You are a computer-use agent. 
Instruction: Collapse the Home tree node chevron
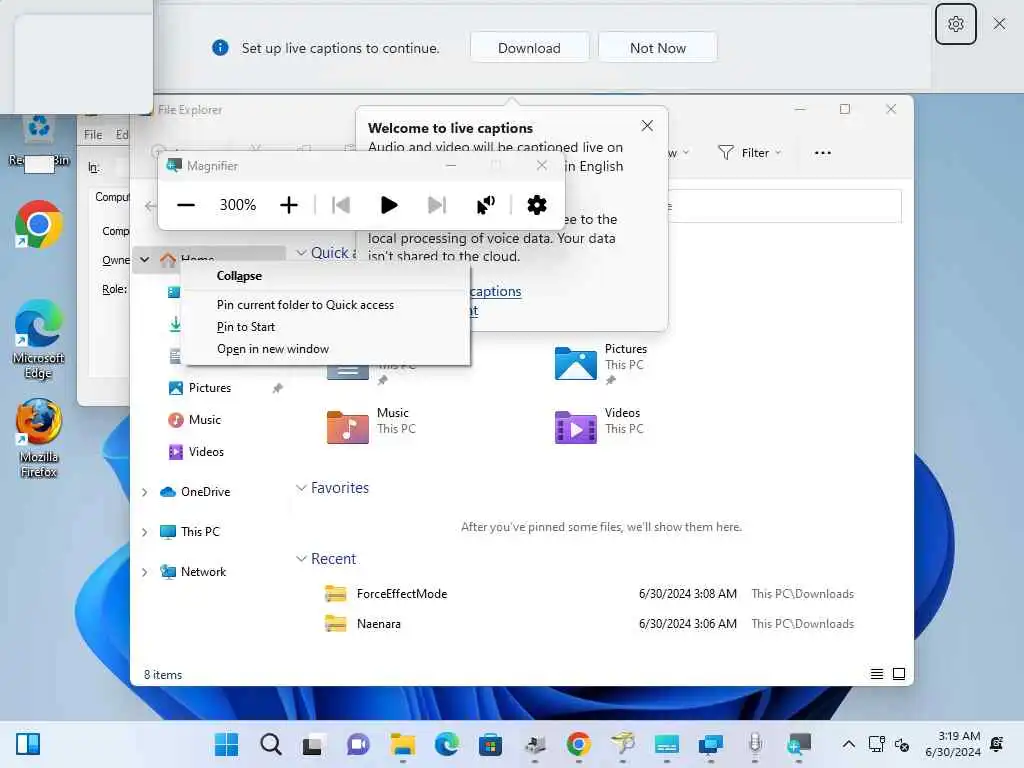tap(144, 260)
